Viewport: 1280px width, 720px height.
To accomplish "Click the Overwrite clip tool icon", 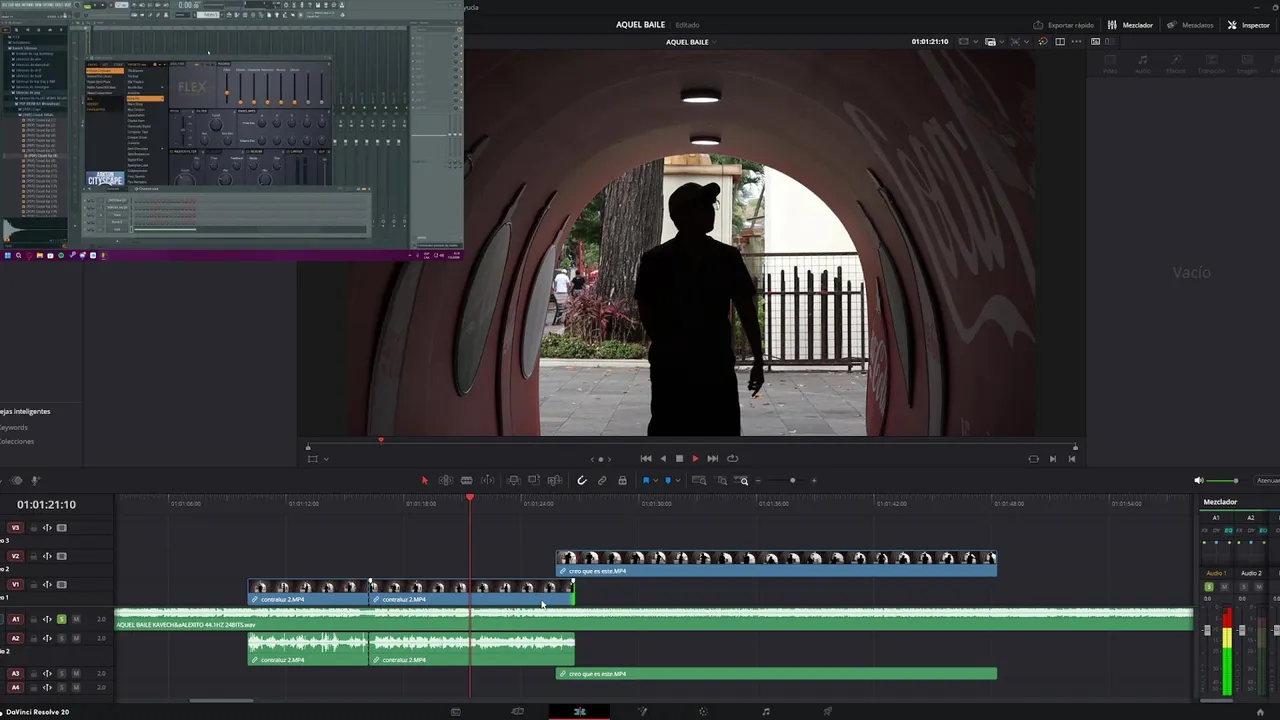I will click(534, 480).
